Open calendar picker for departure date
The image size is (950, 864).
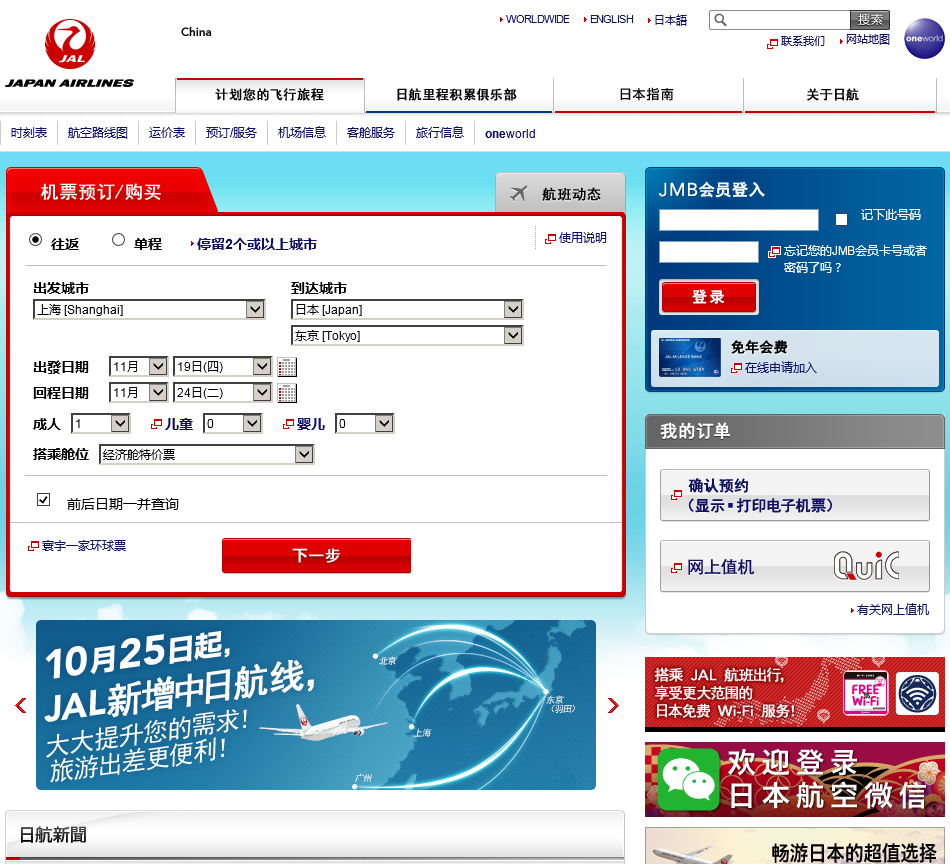click(287, 367)
